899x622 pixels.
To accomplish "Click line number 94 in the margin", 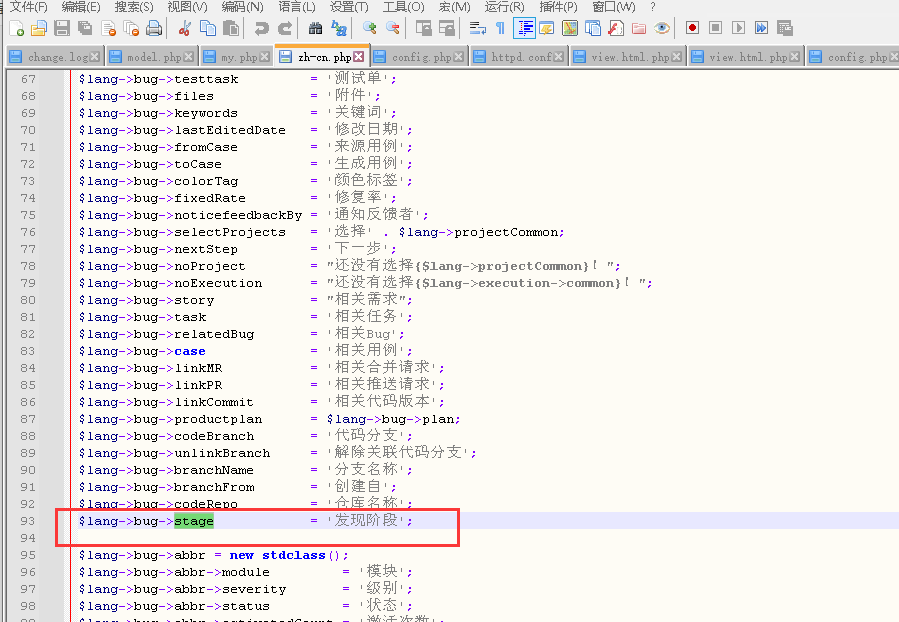I will [27, 538].
